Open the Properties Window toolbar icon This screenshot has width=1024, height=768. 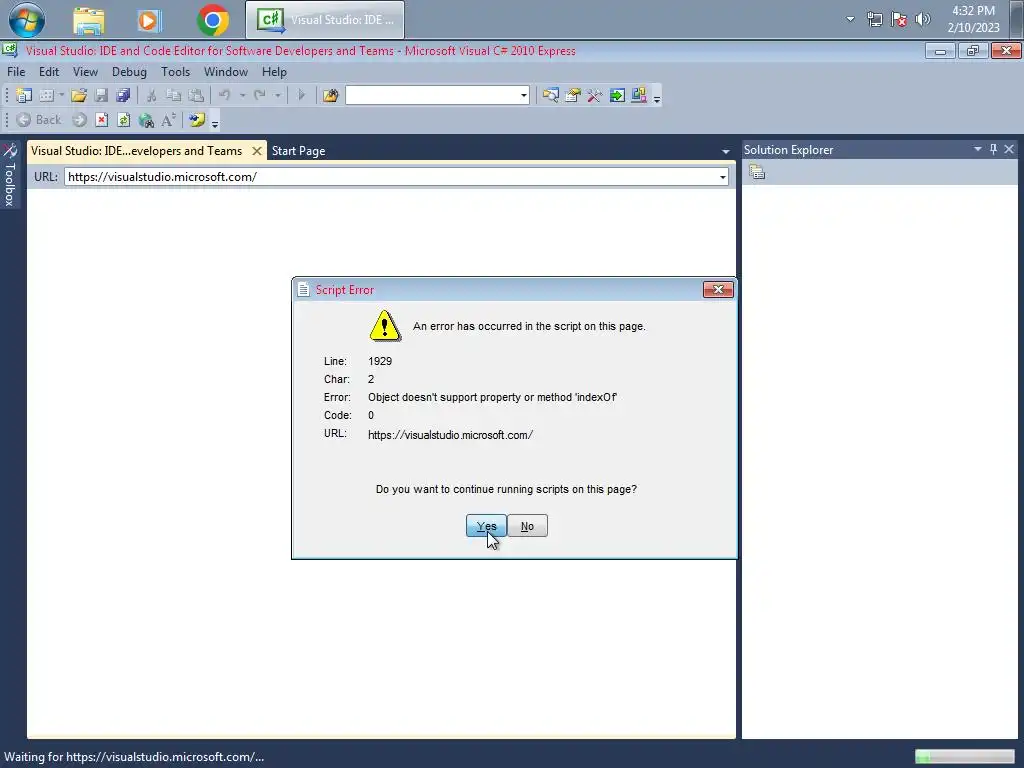[x=573, y=95]
